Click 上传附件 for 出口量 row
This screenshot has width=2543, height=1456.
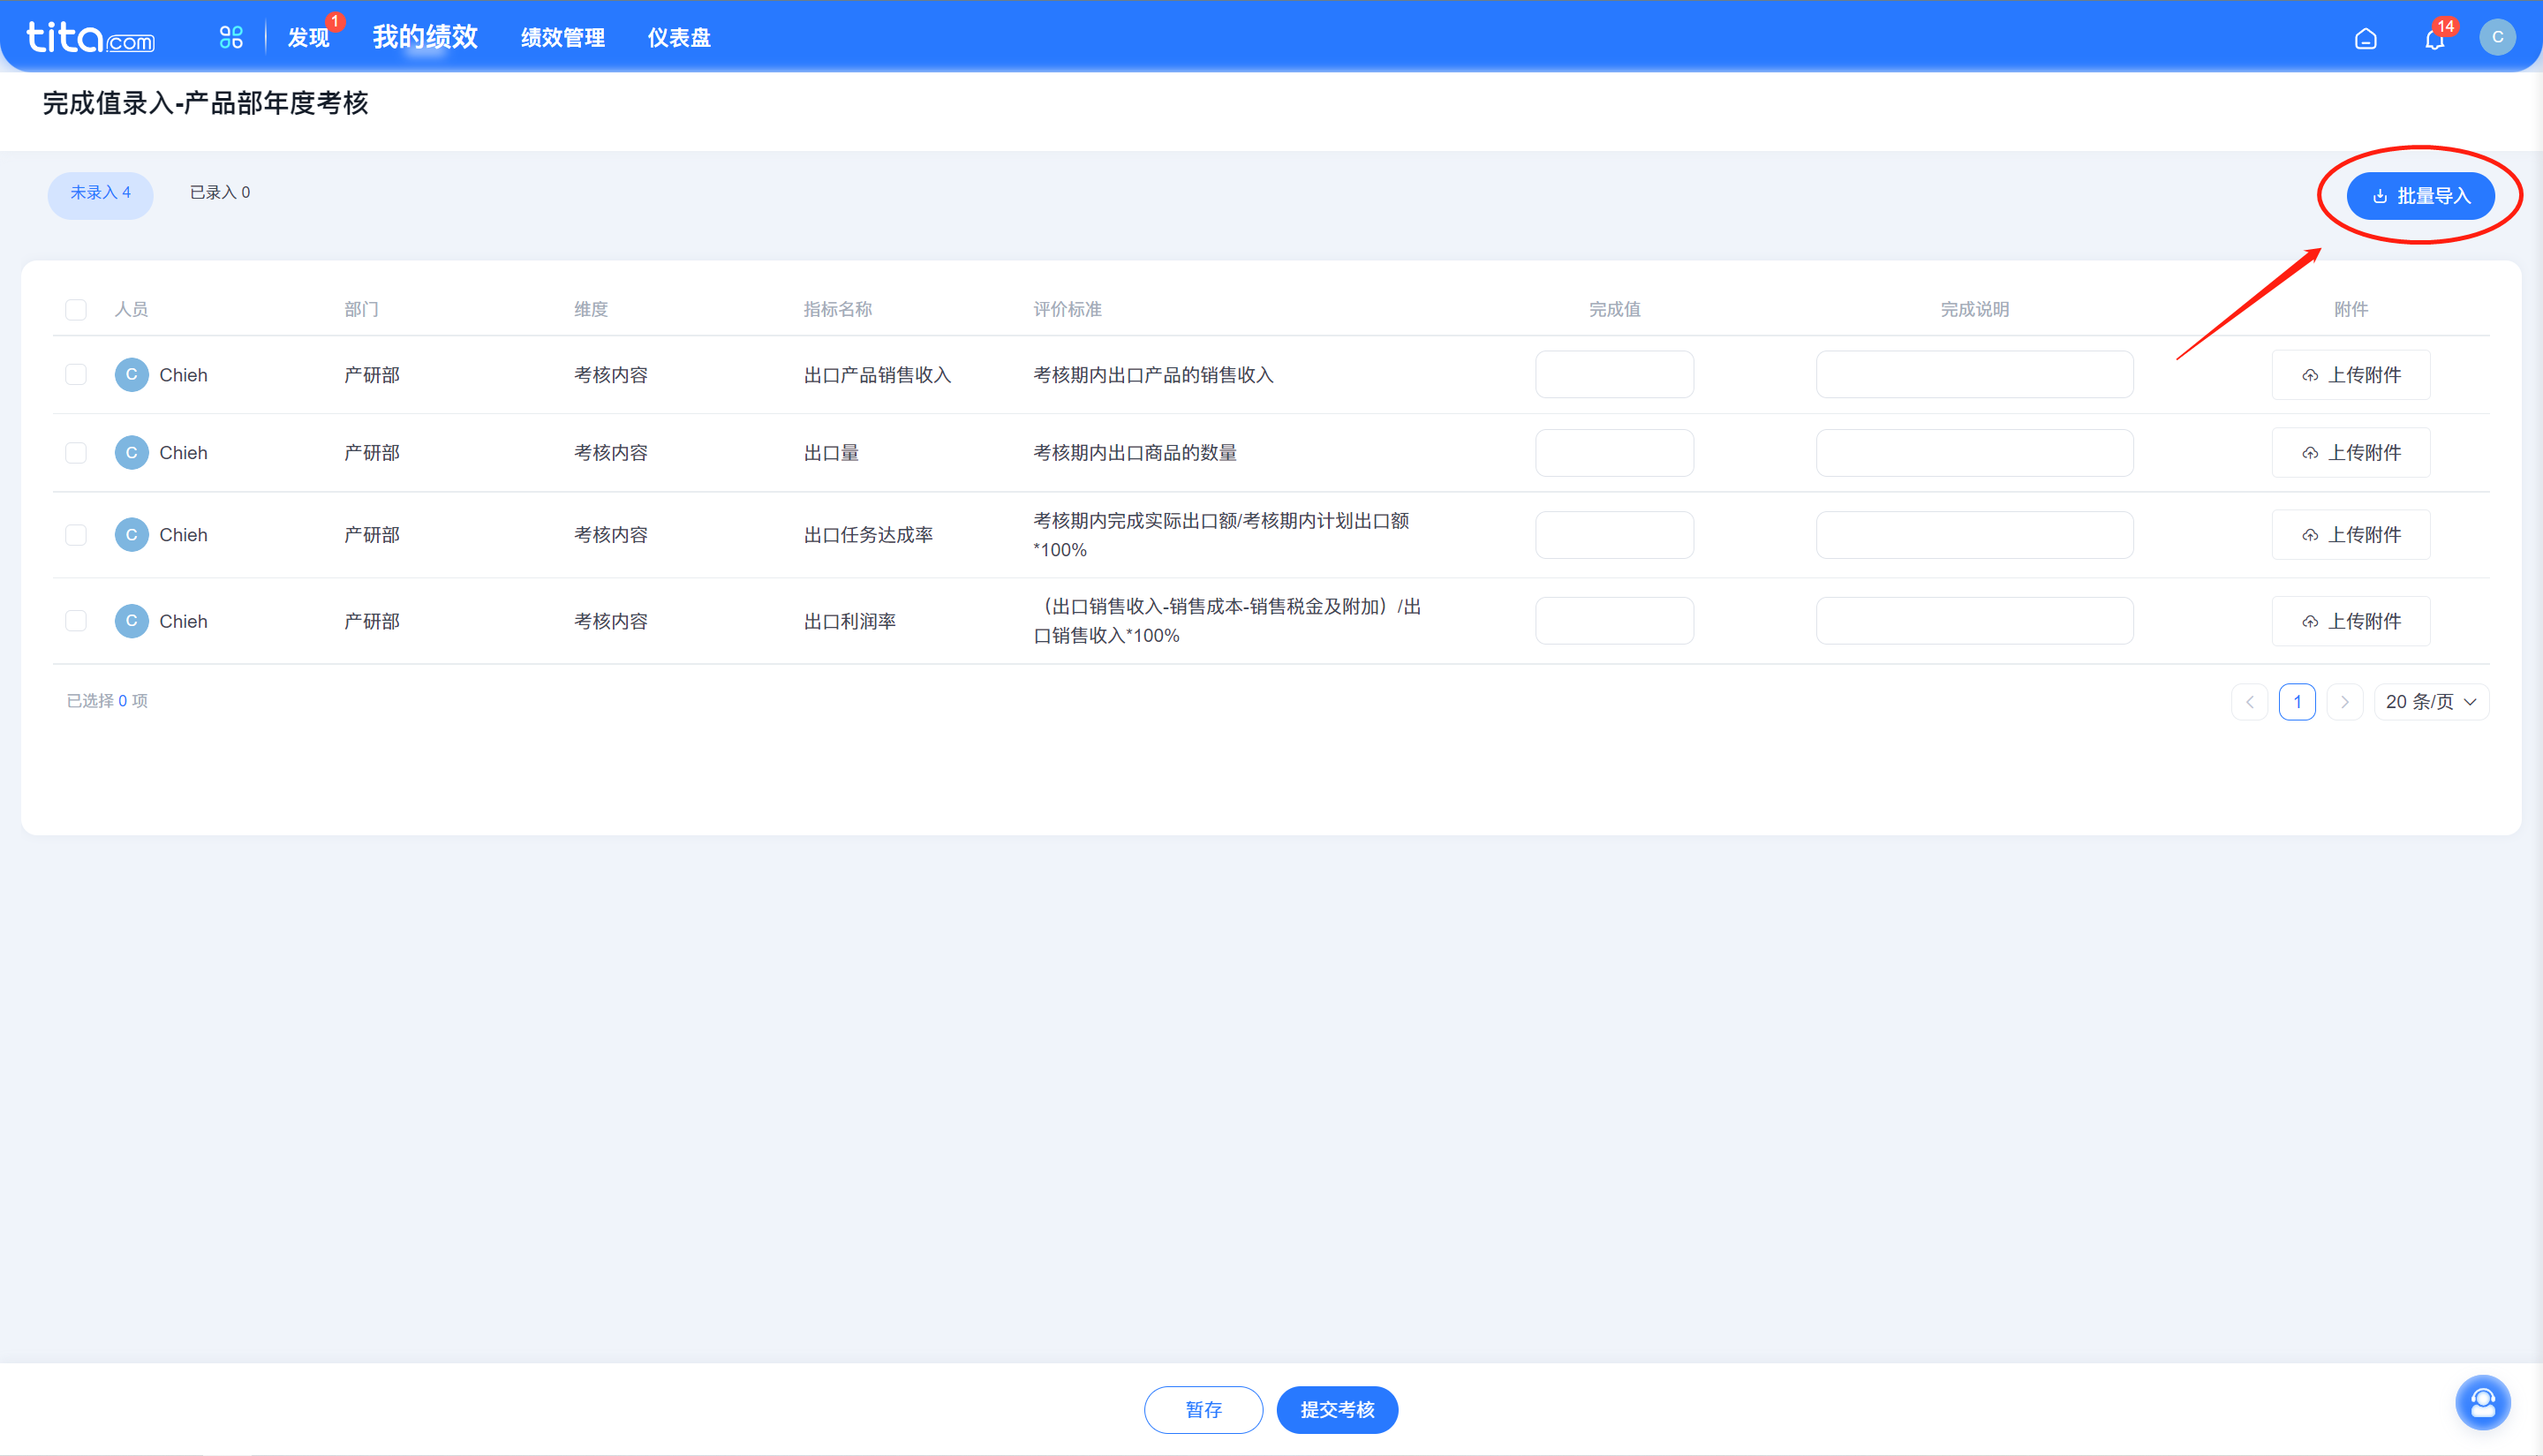coord(2350,452)
